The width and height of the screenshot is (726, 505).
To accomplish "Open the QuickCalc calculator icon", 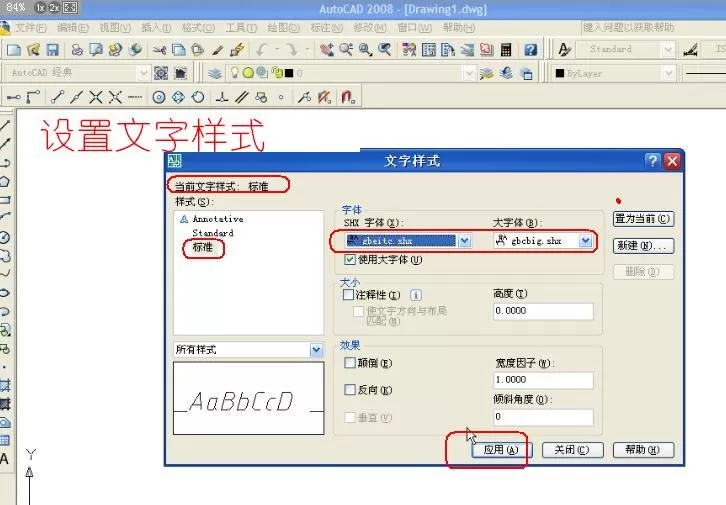I will coord(506,49).
